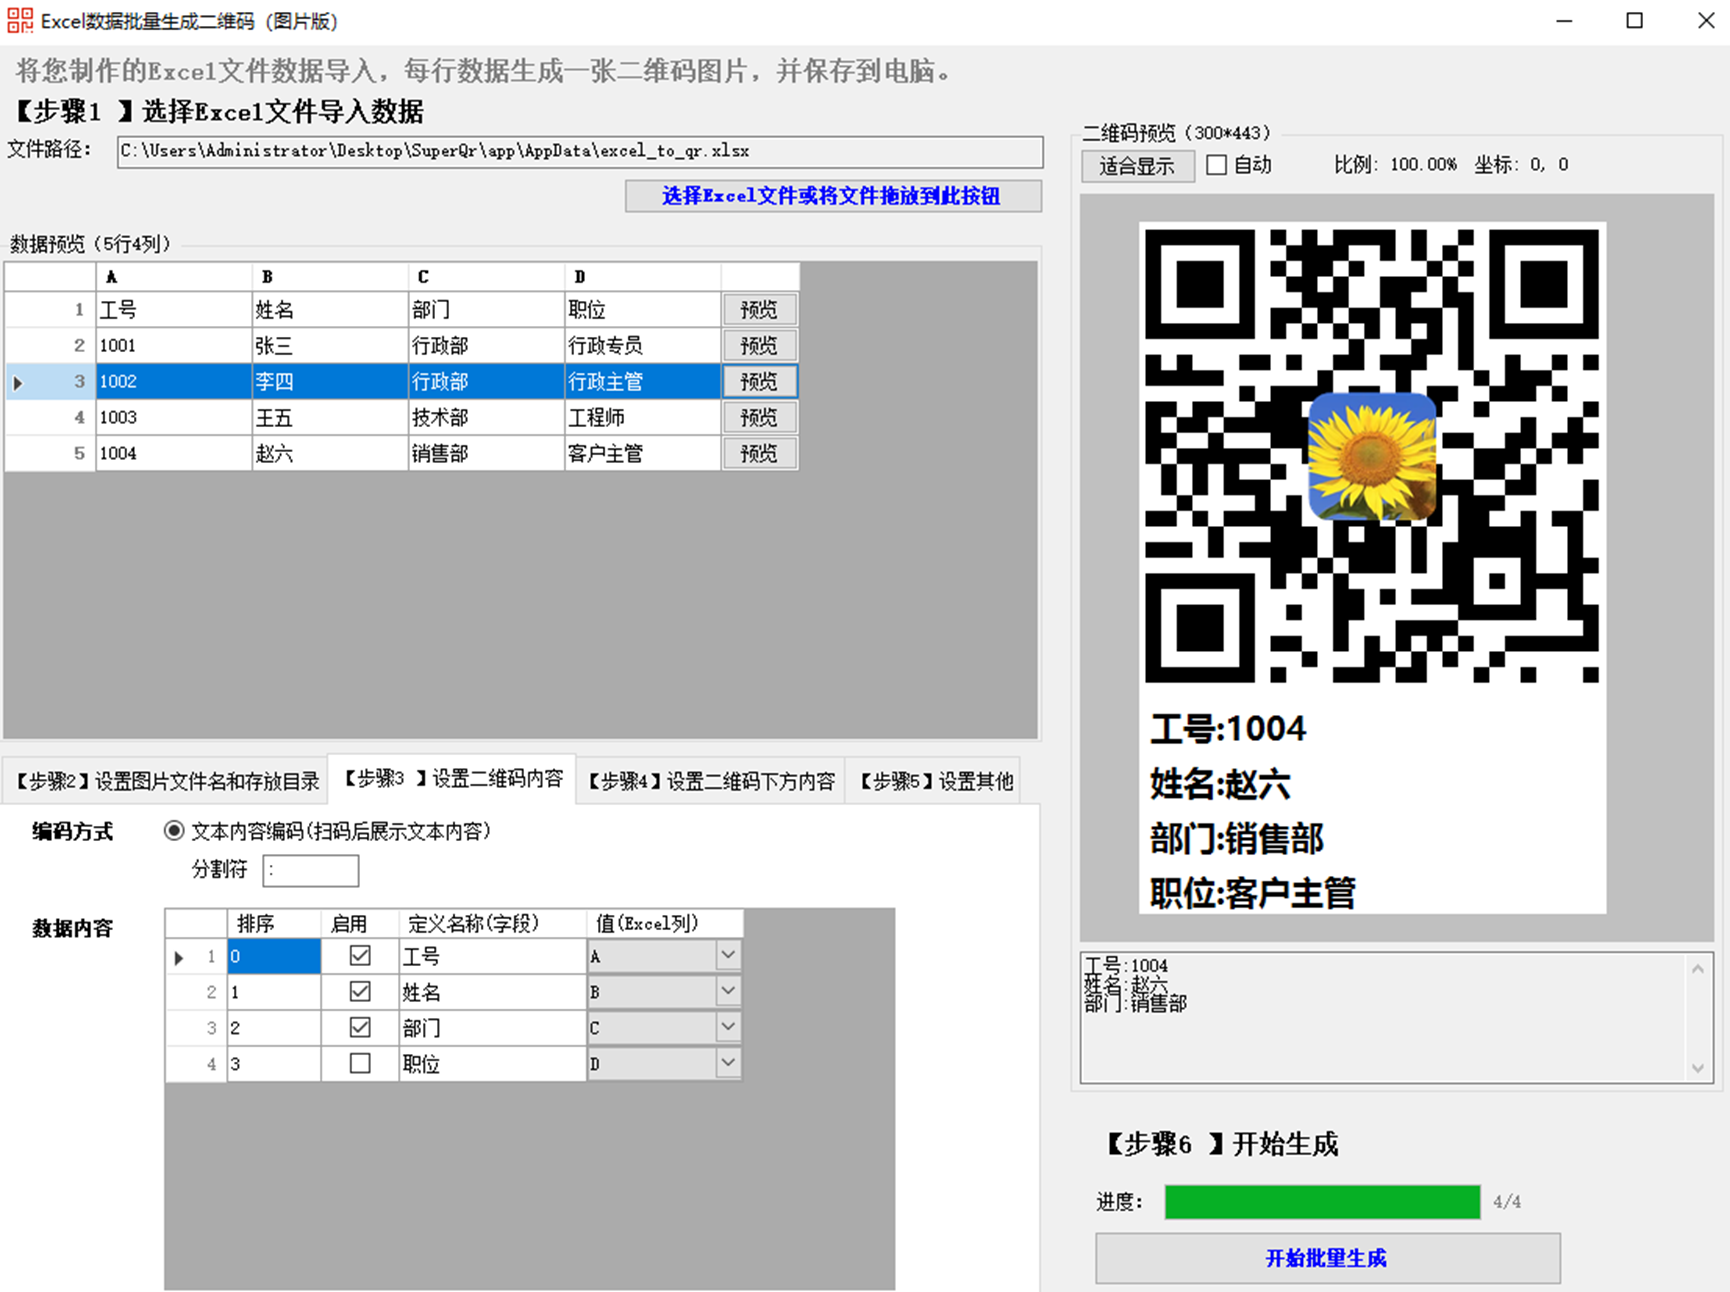Uncheck the 工号 field enable checkbox
This screenshot has width=1730, height=1292.
click(360, 956)
